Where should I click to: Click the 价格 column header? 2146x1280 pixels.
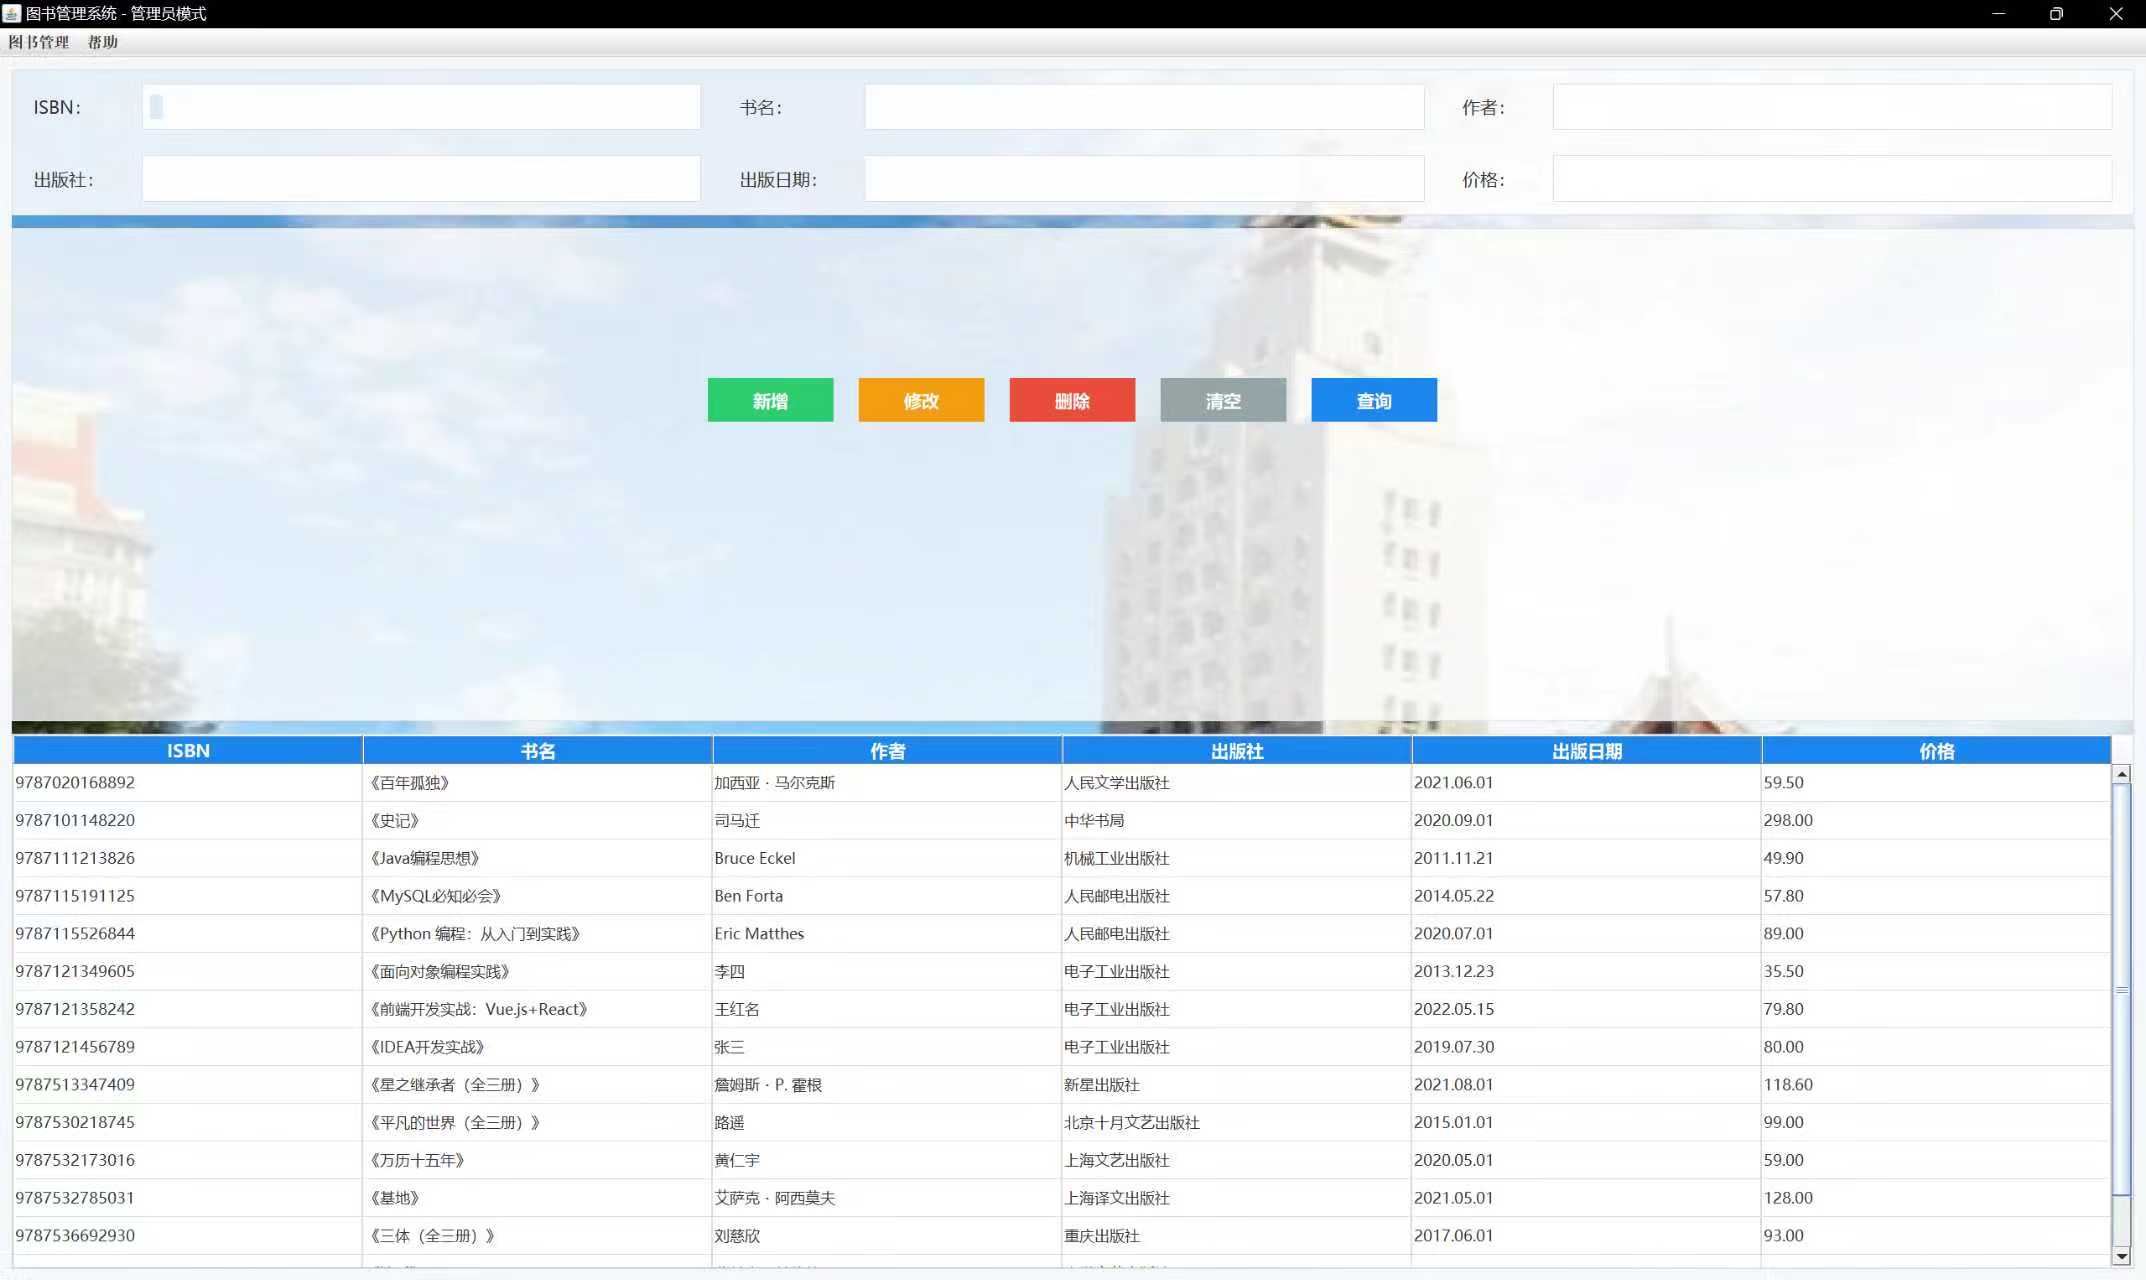pyautogui.click(x=1936, y=751)
